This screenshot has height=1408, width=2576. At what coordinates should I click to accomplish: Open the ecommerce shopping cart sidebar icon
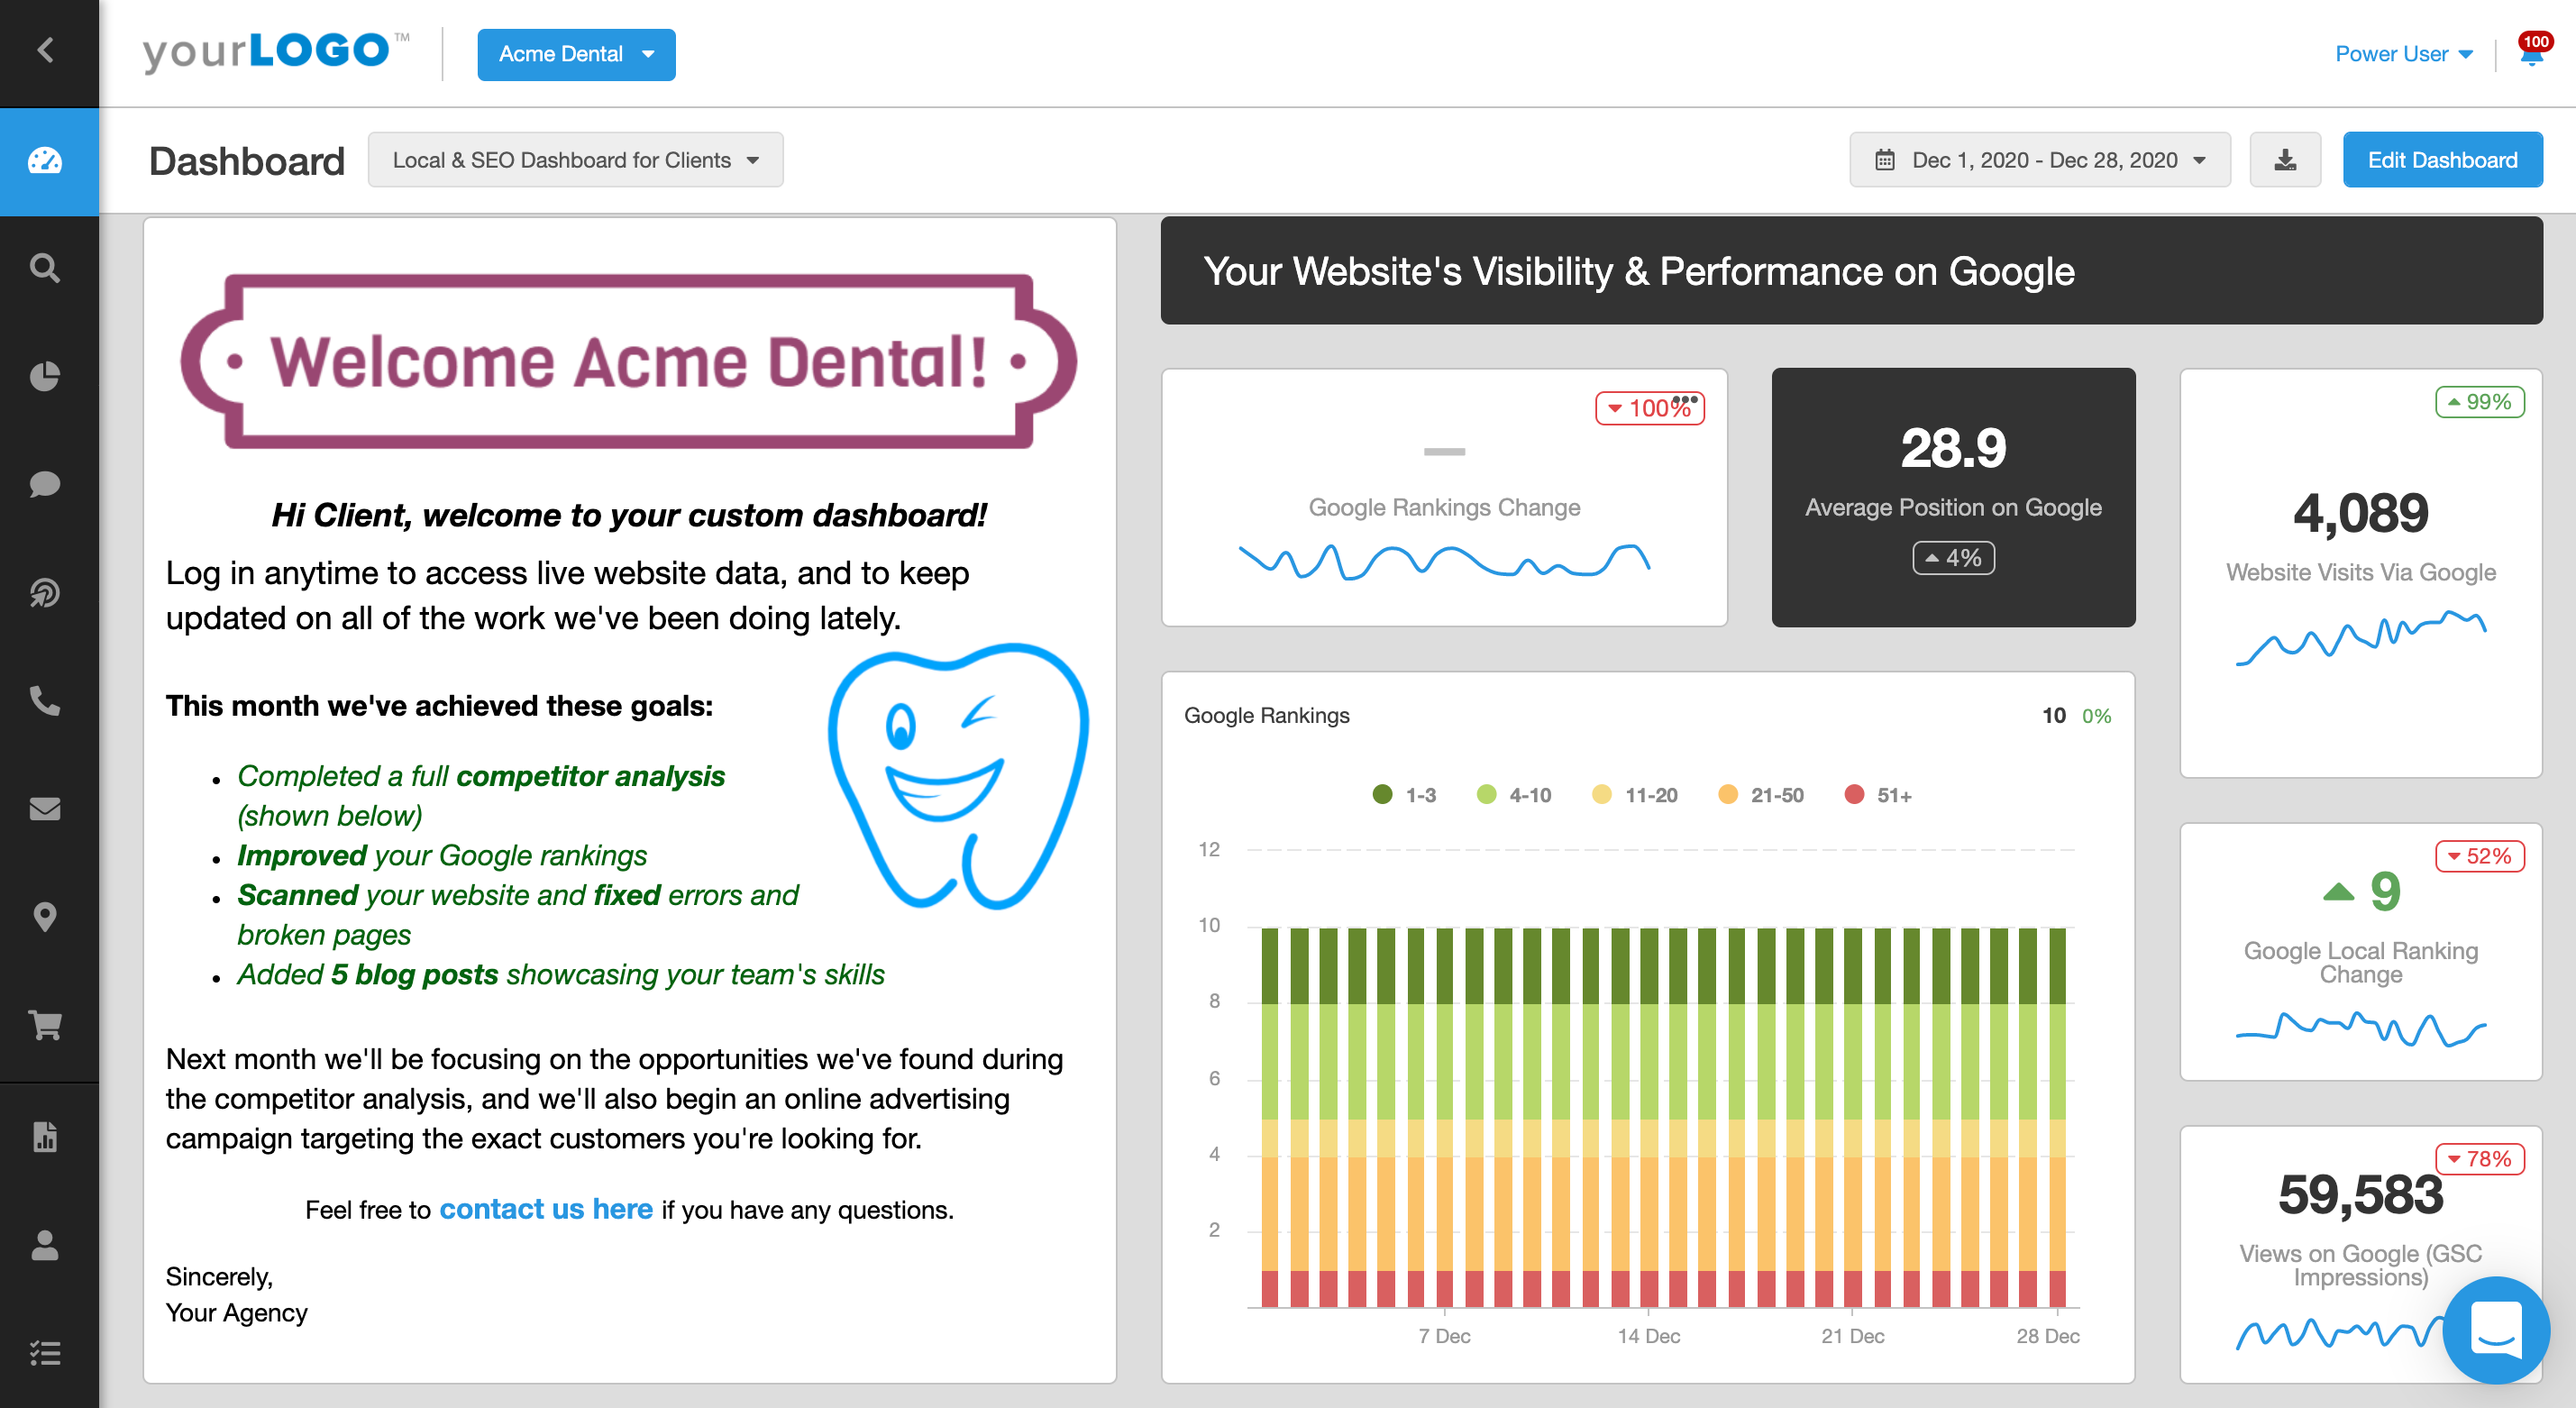[46, 1025]
